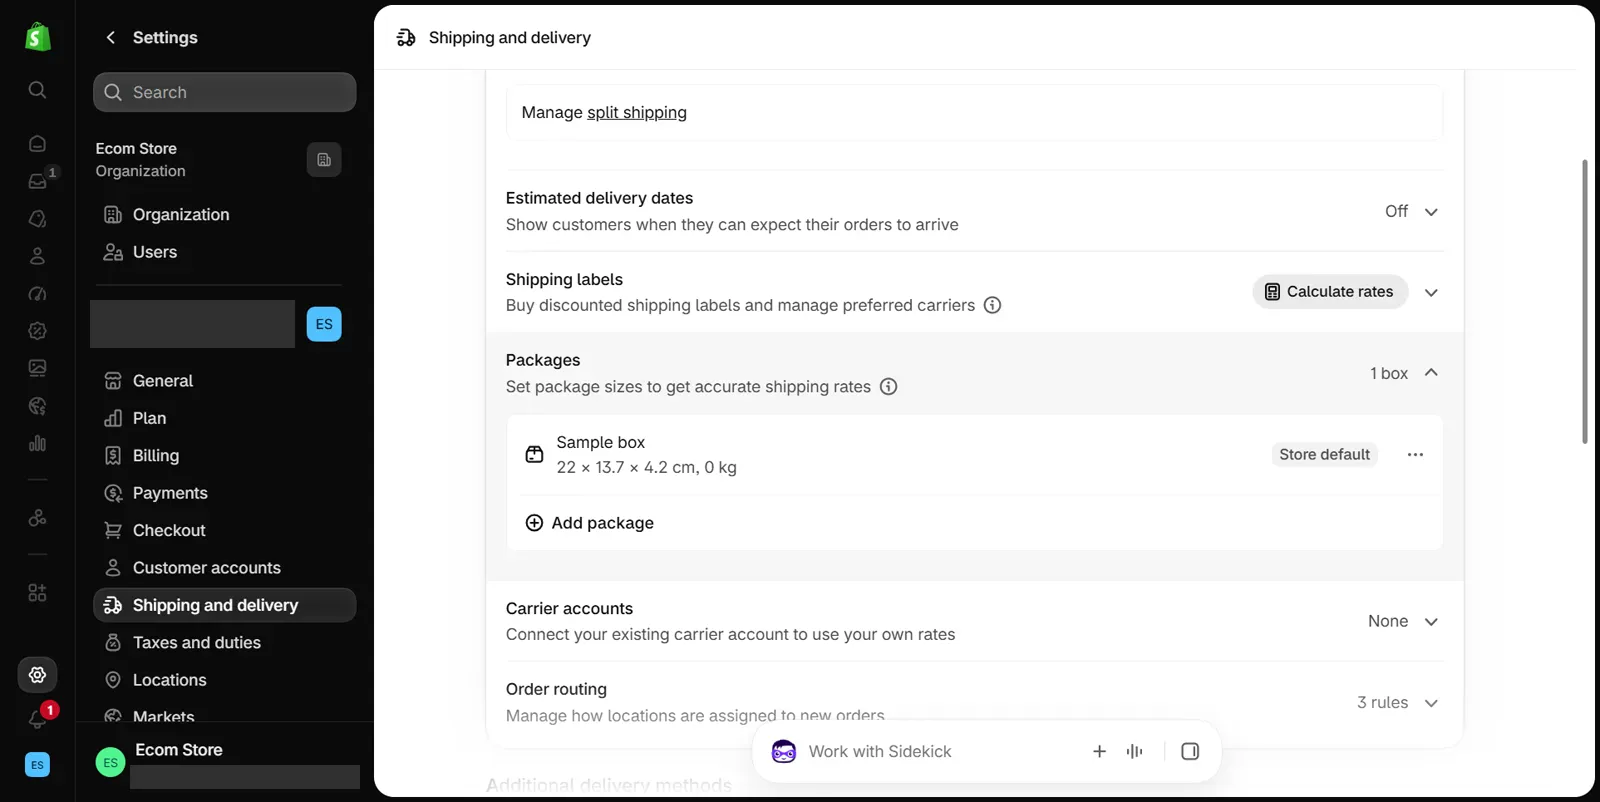The height and width of the screenshot is (802, 1600).
Task: Collapse the Packages section
Action: [1431, 372]
